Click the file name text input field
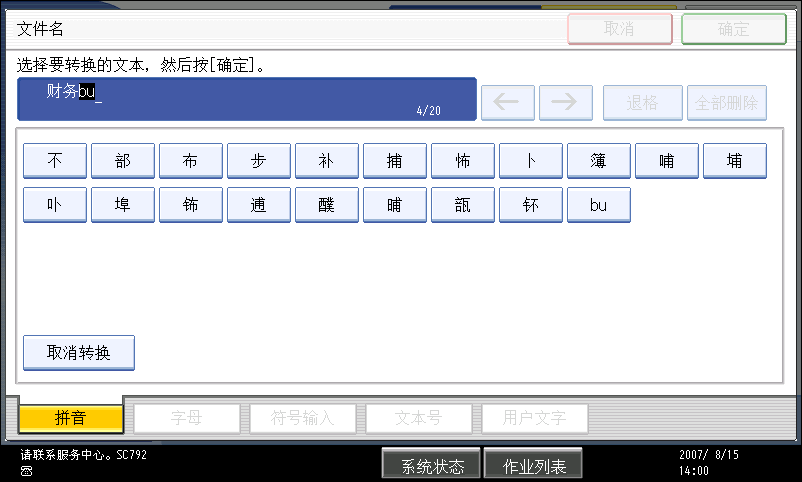The image size is (802, 482). (x=246, y=99)
